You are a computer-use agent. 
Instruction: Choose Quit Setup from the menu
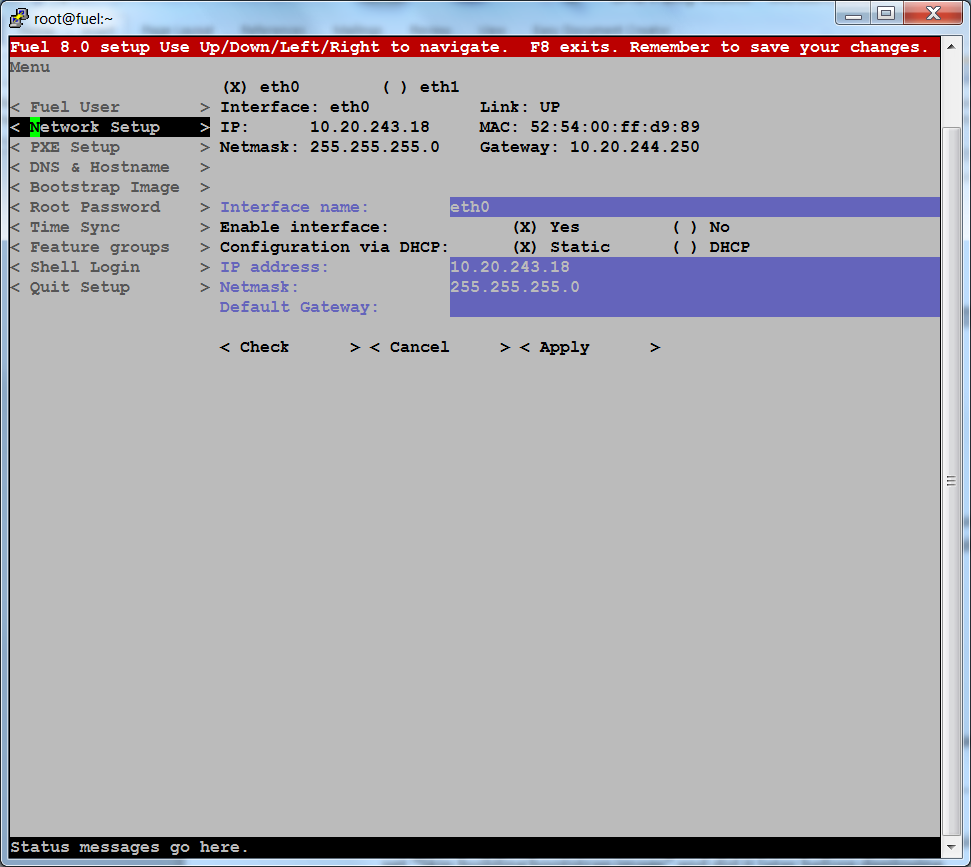point(110,287)
